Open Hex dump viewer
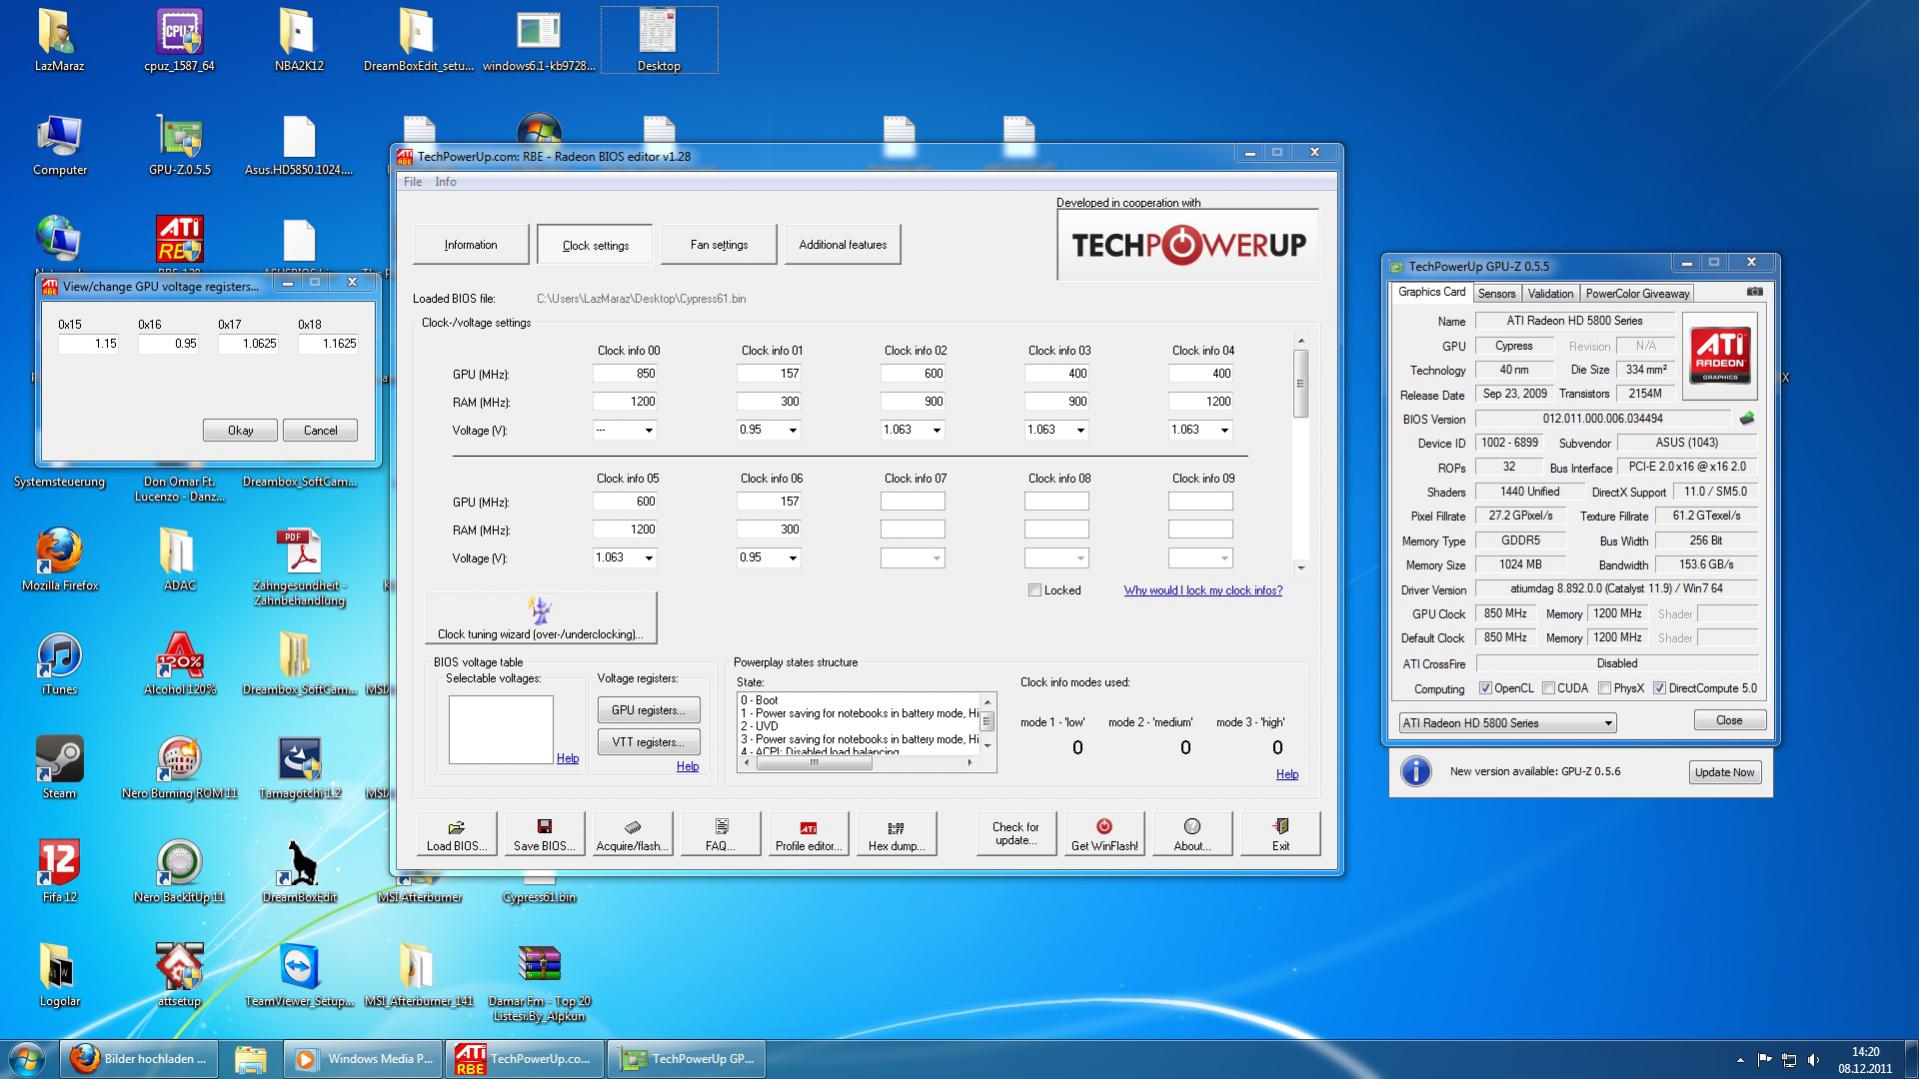This screenshot has height=1079, width=1919. coord(896,834)
